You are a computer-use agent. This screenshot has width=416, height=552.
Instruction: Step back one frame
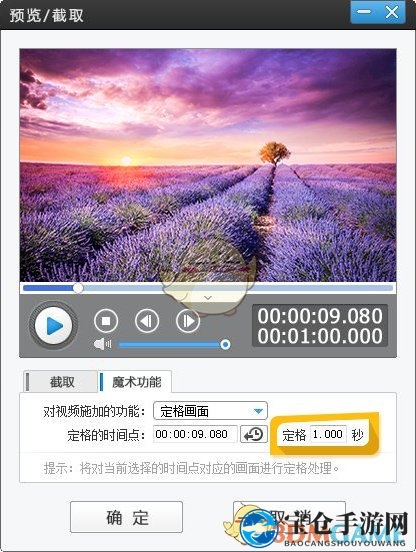pyautogui.click(x=147, y=321)
